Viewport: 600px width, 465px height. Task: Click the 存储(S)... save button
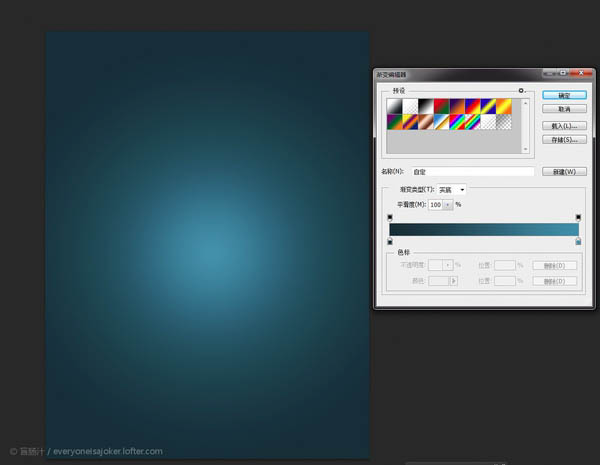564,140
